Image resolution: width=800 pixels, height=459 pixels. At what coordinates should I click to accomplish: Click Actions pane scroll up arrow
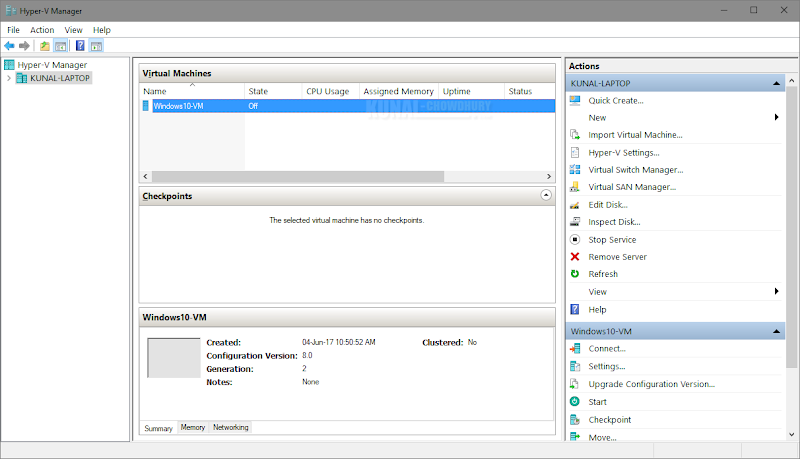pos(792,81)
